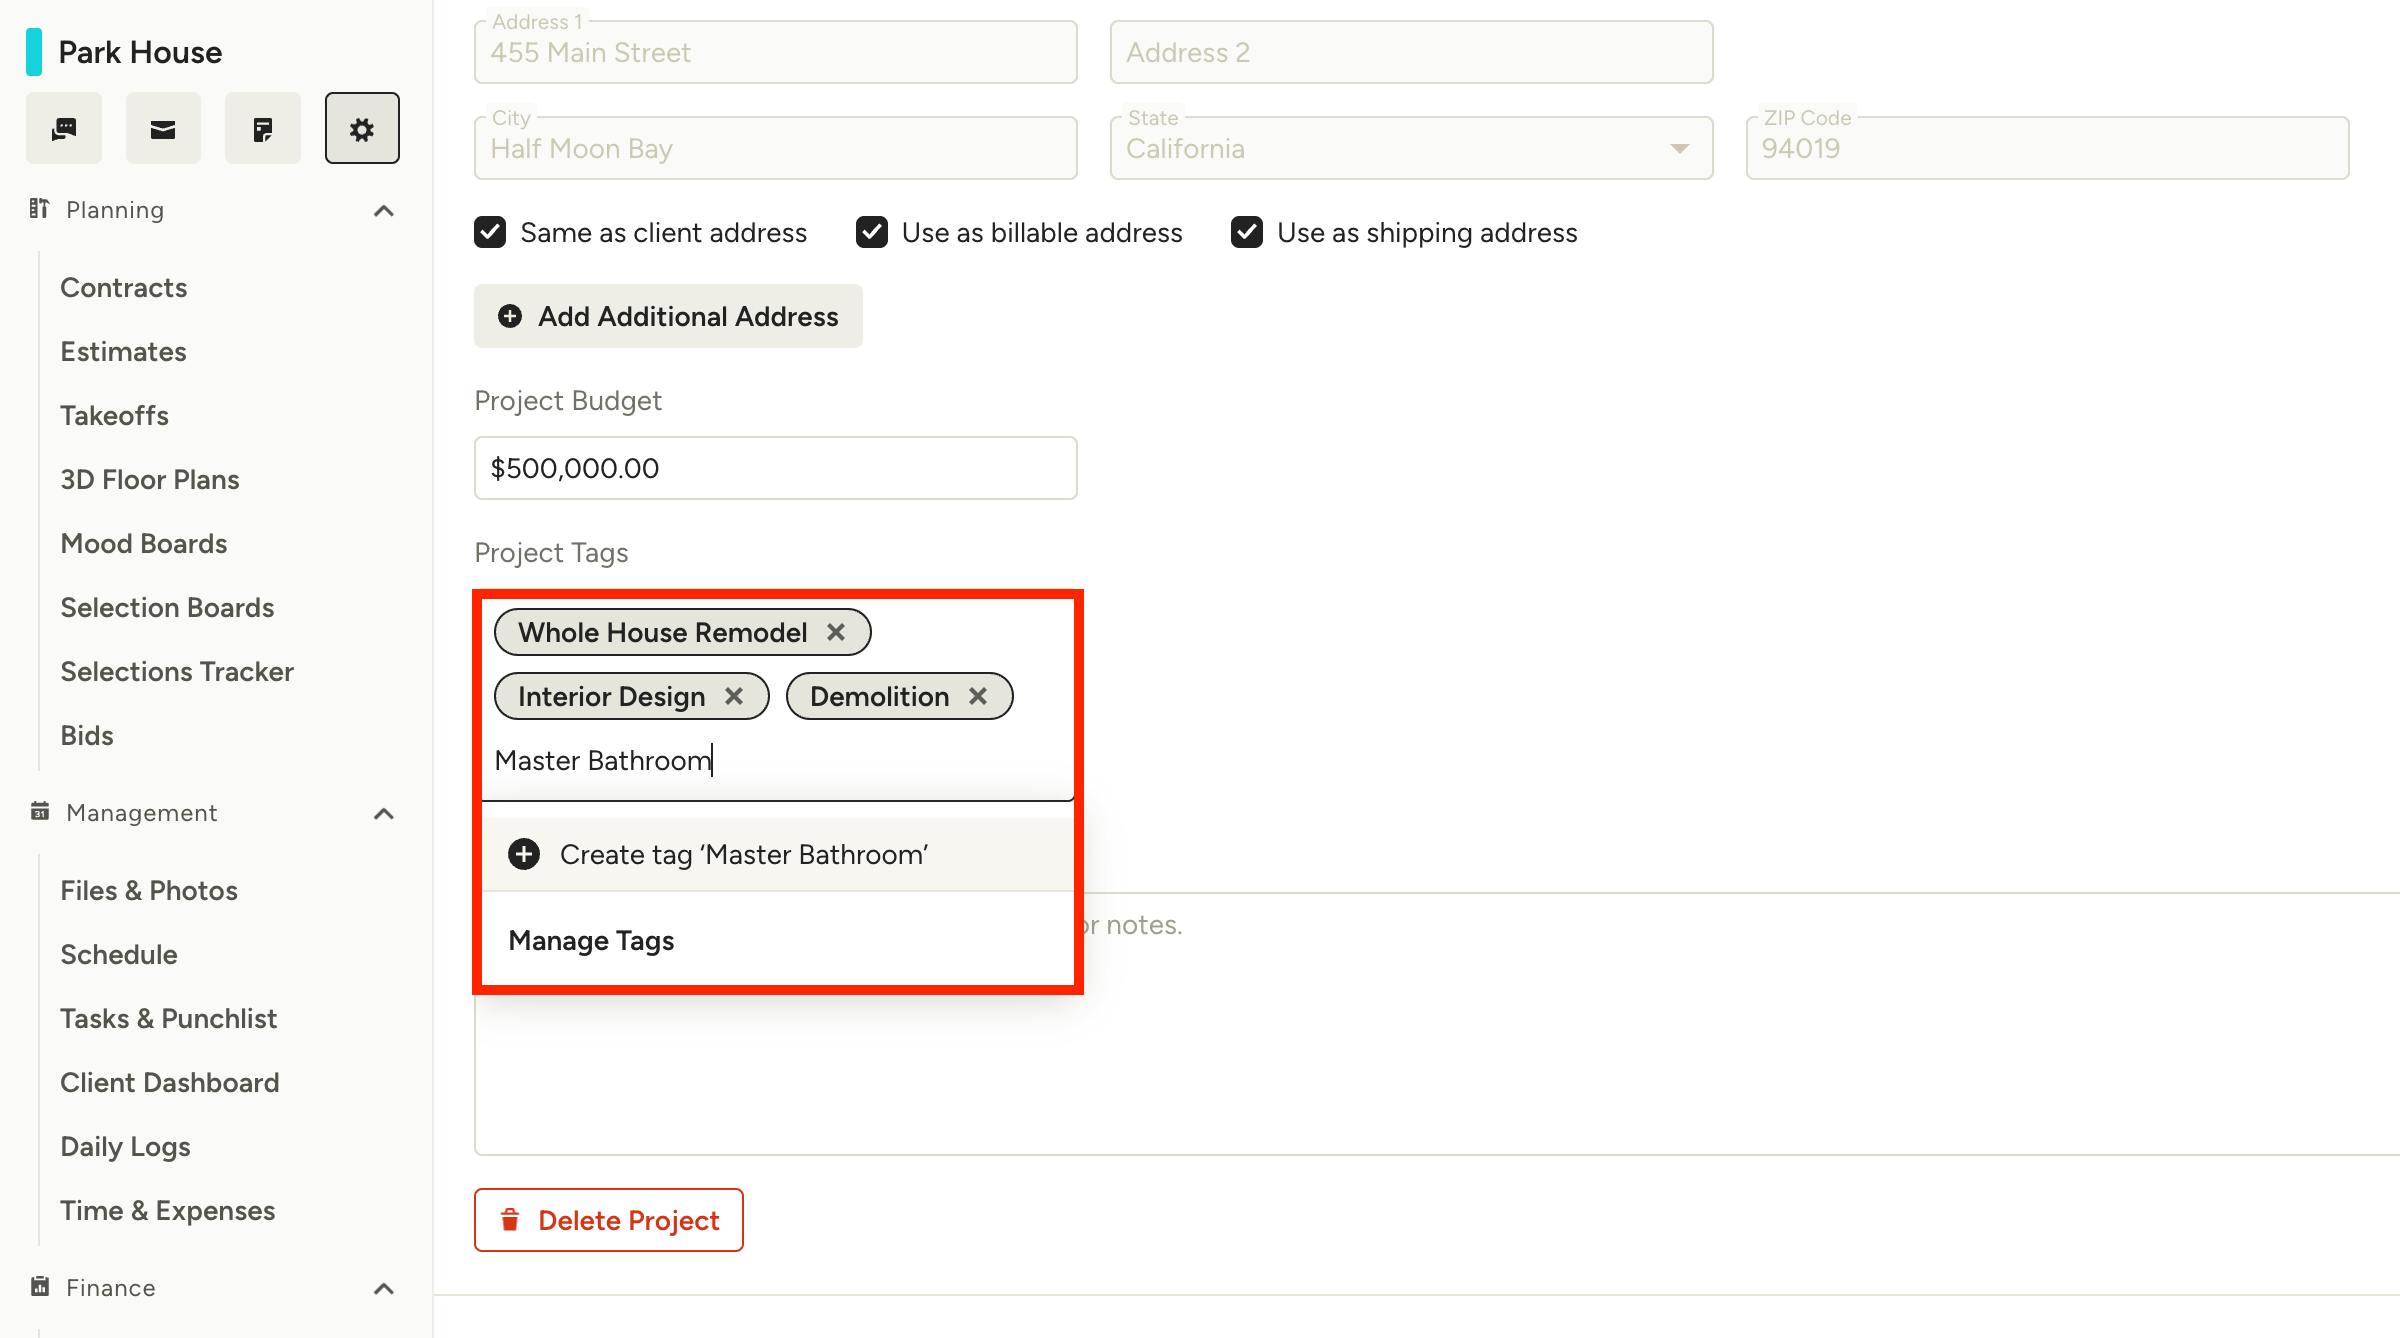Click Add Additional Address button

[x=668, y=316]
